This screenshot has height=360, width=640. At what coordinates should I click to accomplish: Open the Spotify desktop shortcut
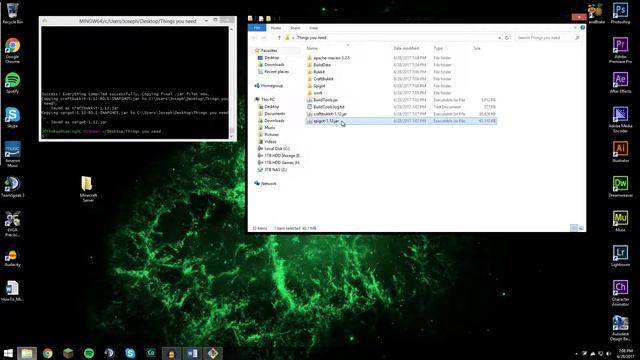[13, 83]
